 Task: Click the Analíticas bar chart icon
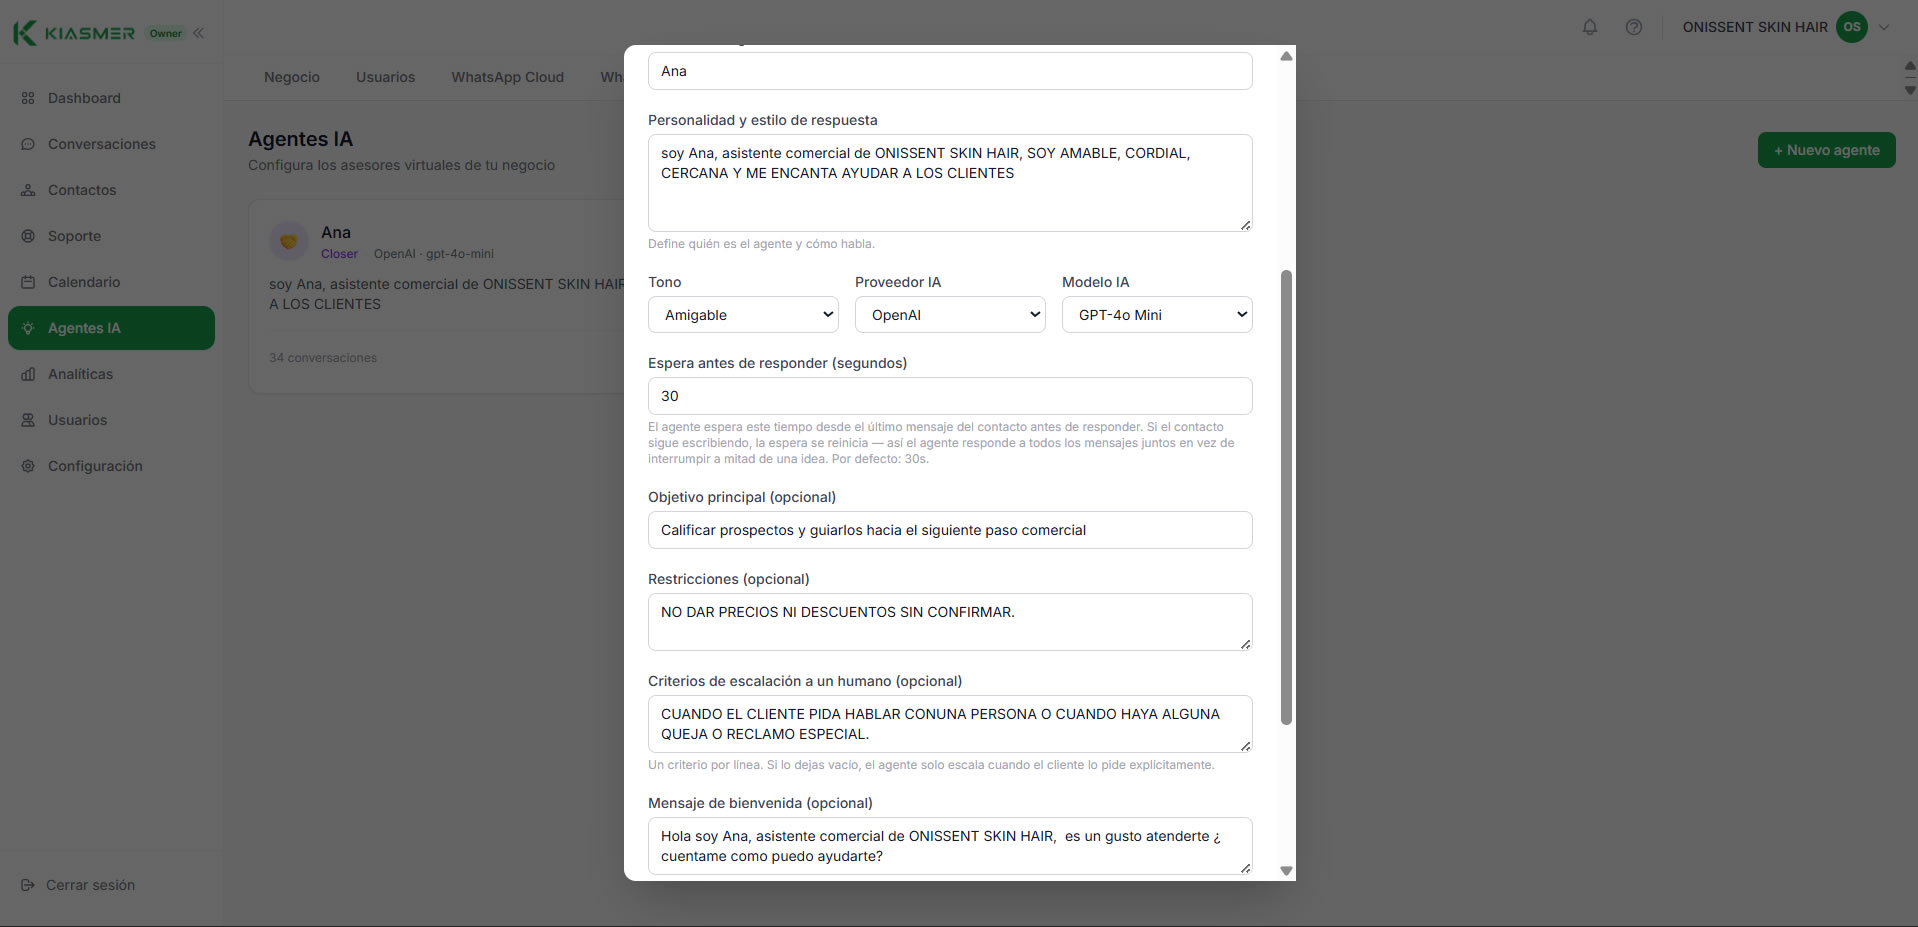click(x=28, y=374)
